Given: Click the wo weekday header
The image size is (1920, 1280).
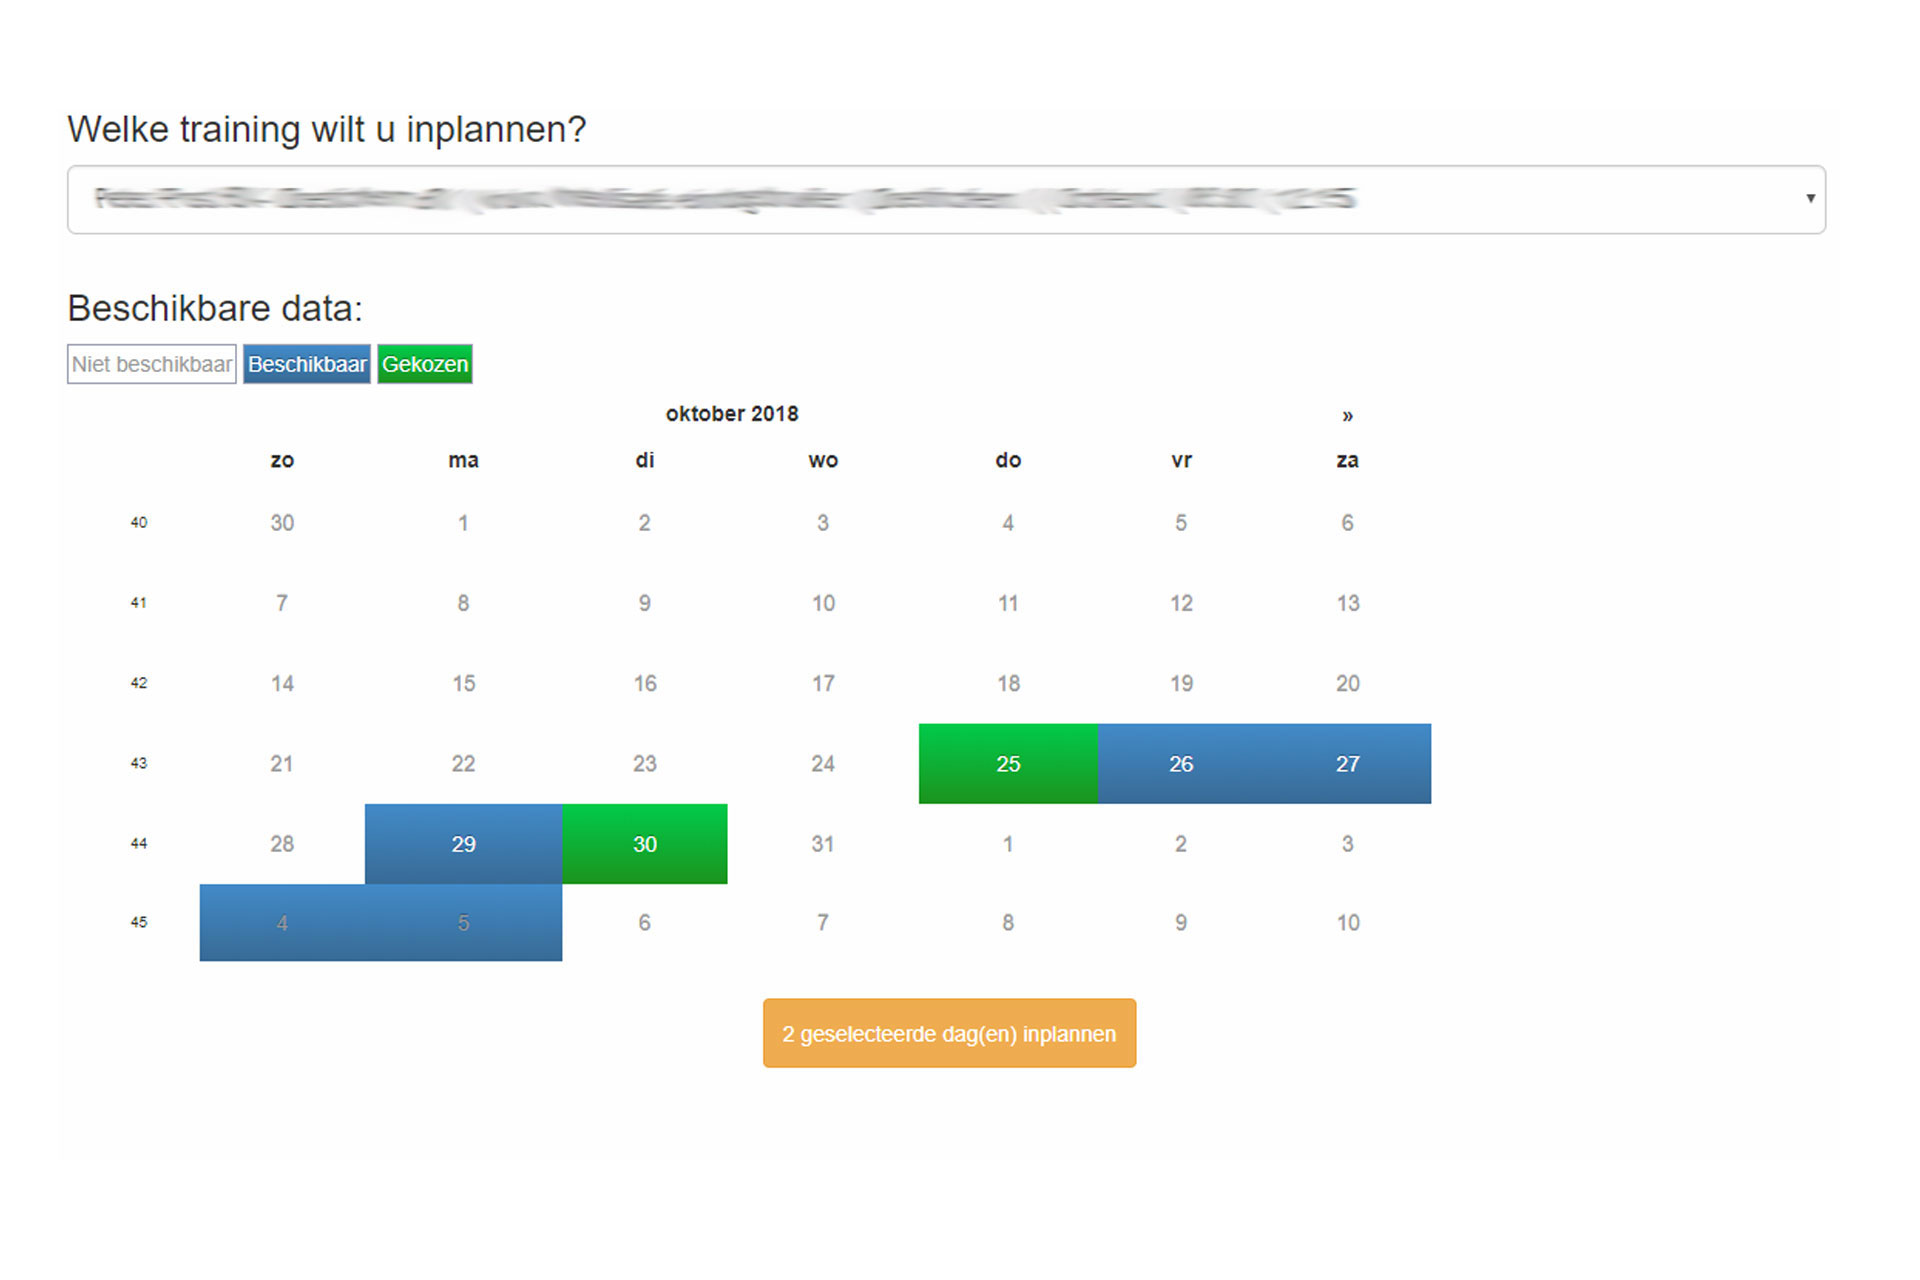Looking at the screenshot, I should (823, 460).
